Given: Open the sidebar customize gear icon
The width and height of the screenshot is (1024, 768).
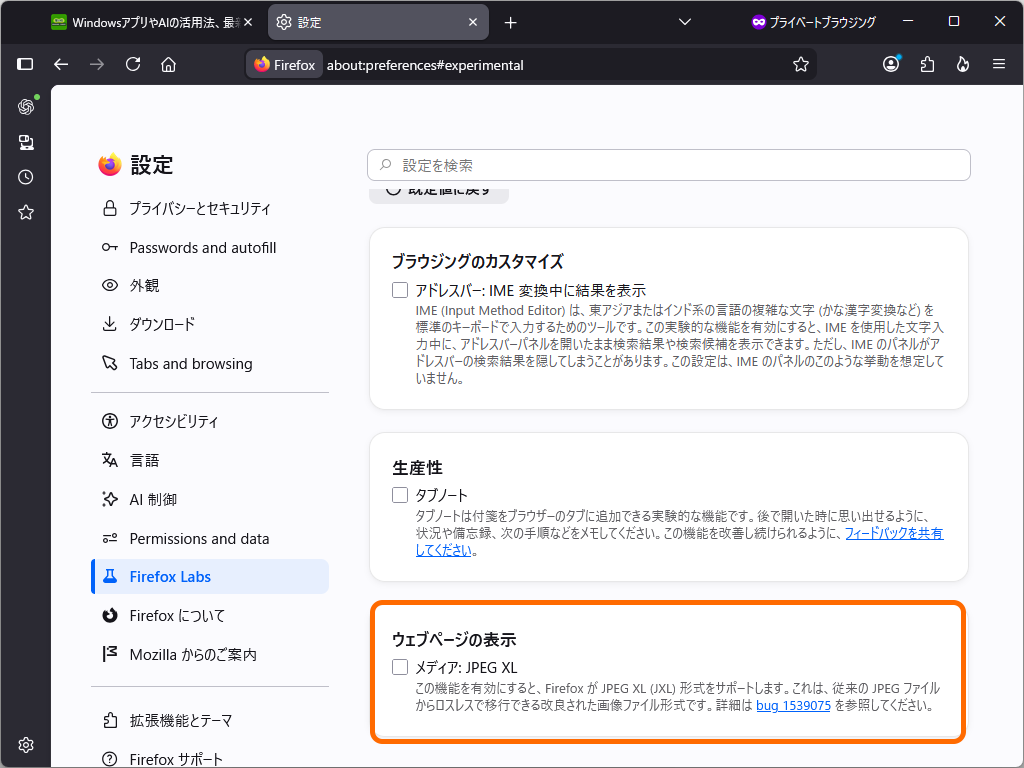Looking at the screenshot, I should [25, 744].
